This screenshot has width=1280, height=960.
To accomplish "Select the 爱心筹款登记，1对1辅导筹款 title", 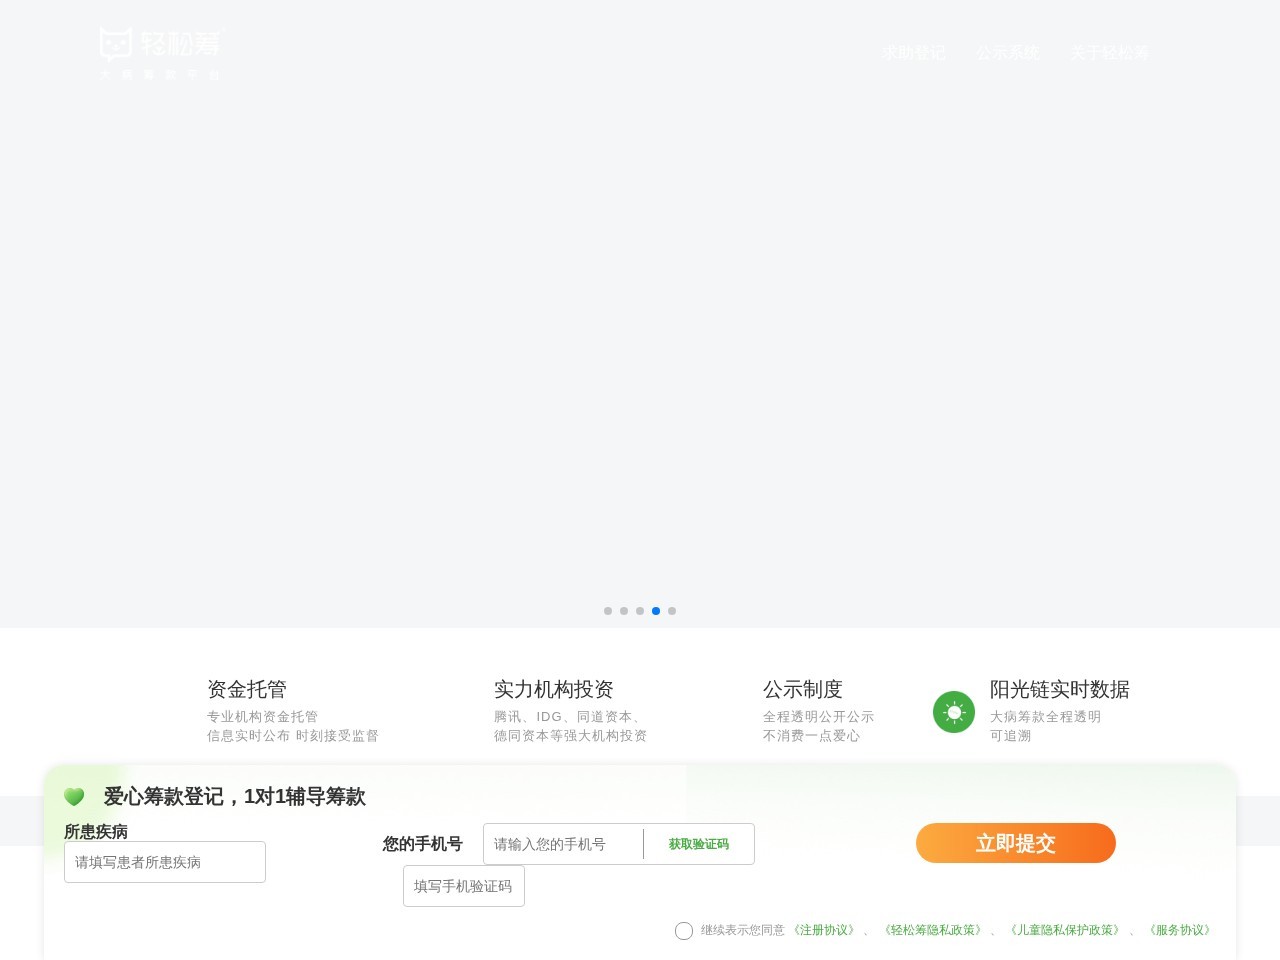I will [x=235, y=797].
